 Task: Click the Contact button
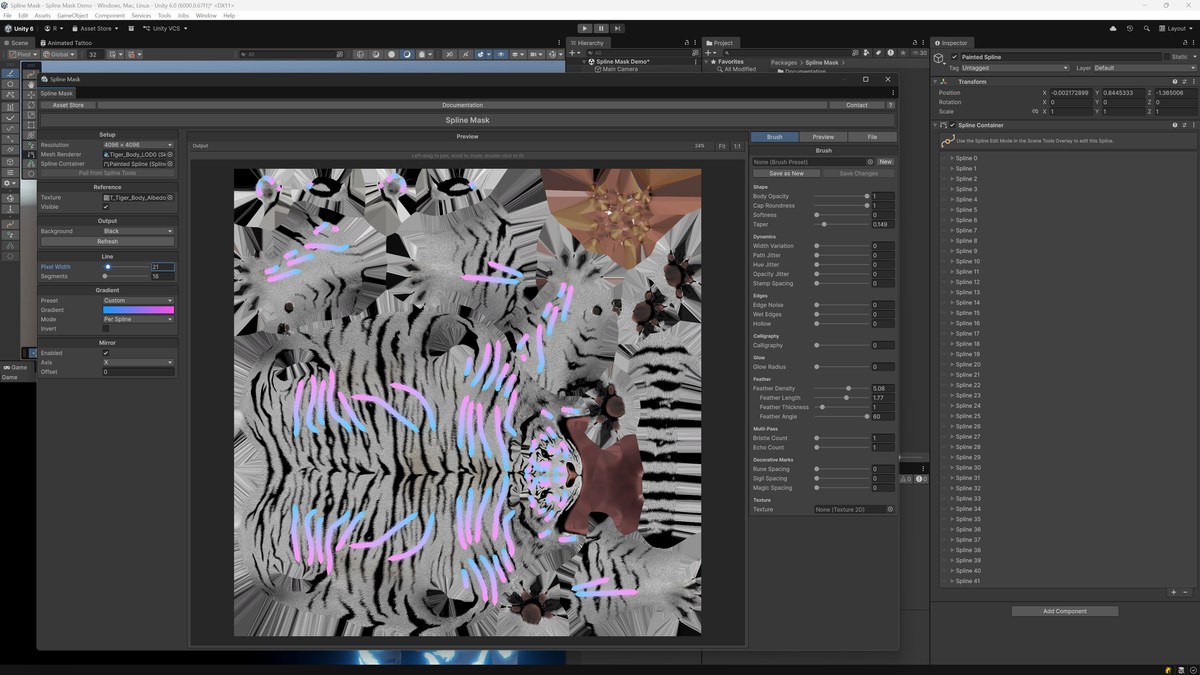(x=857, y=105)
